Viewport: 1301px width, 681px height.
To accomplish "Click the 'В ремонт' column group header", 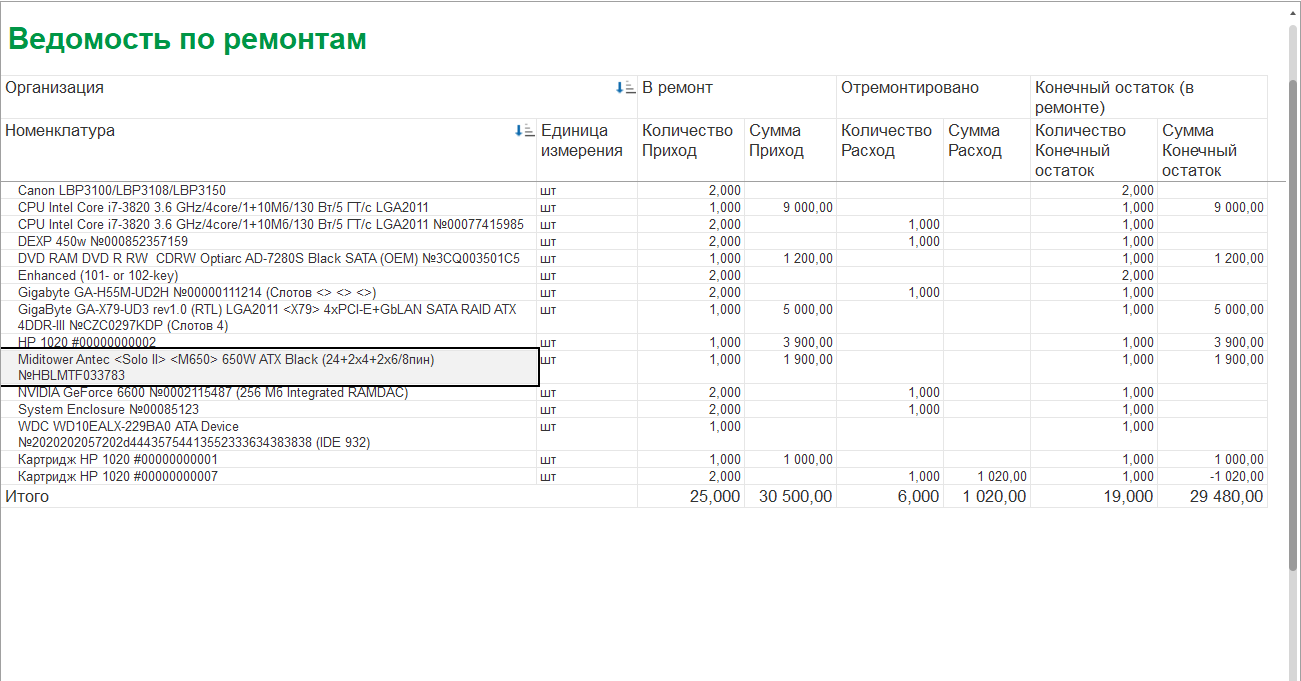I will click(x=677, y=88).
